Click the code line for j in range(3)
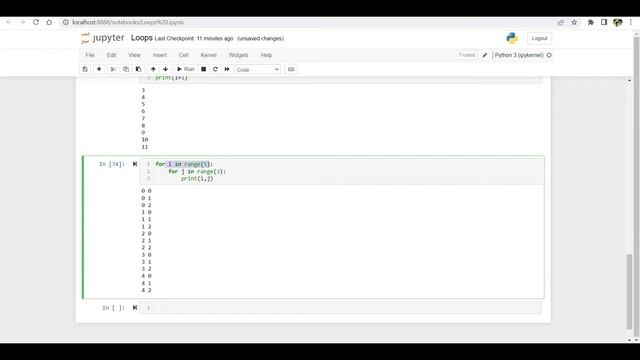 (197, 171)
